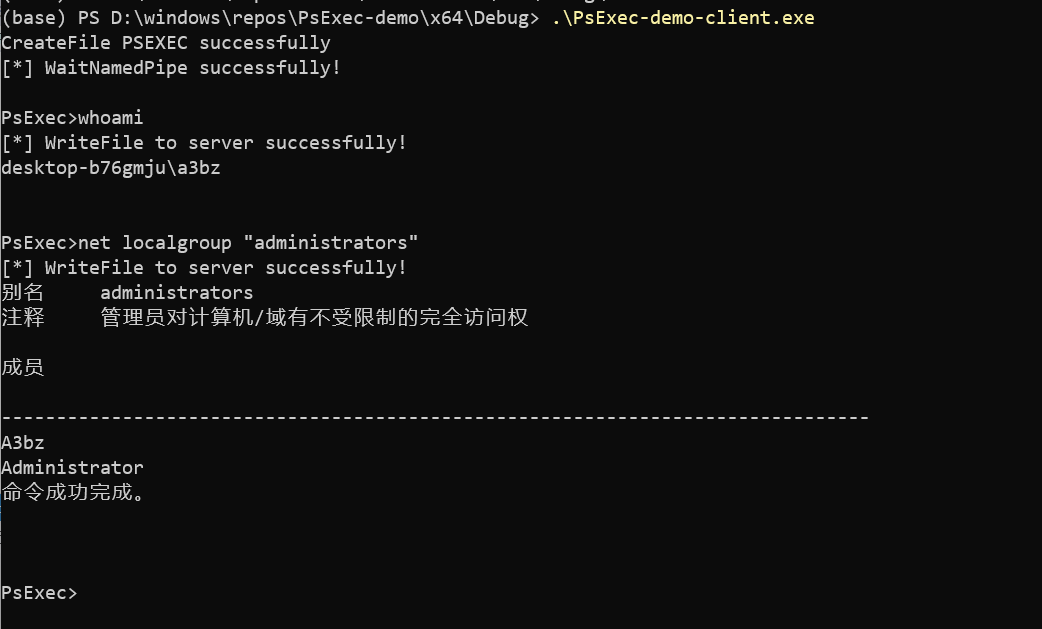The width and height of the screenshot is (1042, 629).
Task: Click WriteFile success line below net localgroup
Action: (203, 268)
